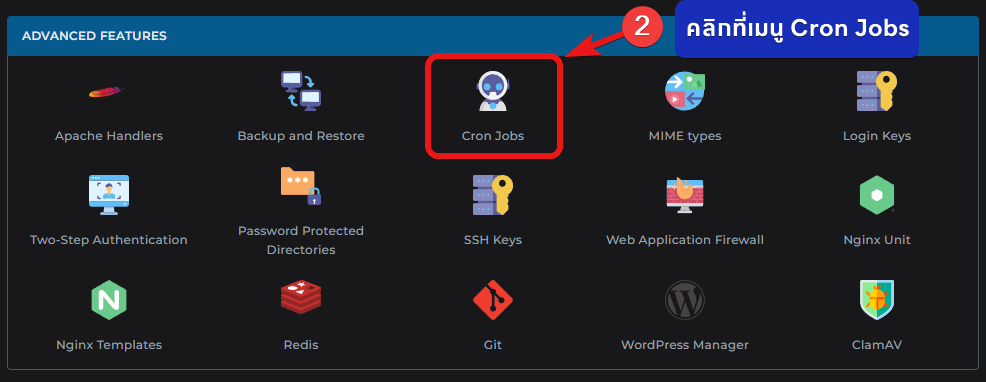Click the Login Keys label
This screenshot has height=382, width=986.
pos(877,136)
